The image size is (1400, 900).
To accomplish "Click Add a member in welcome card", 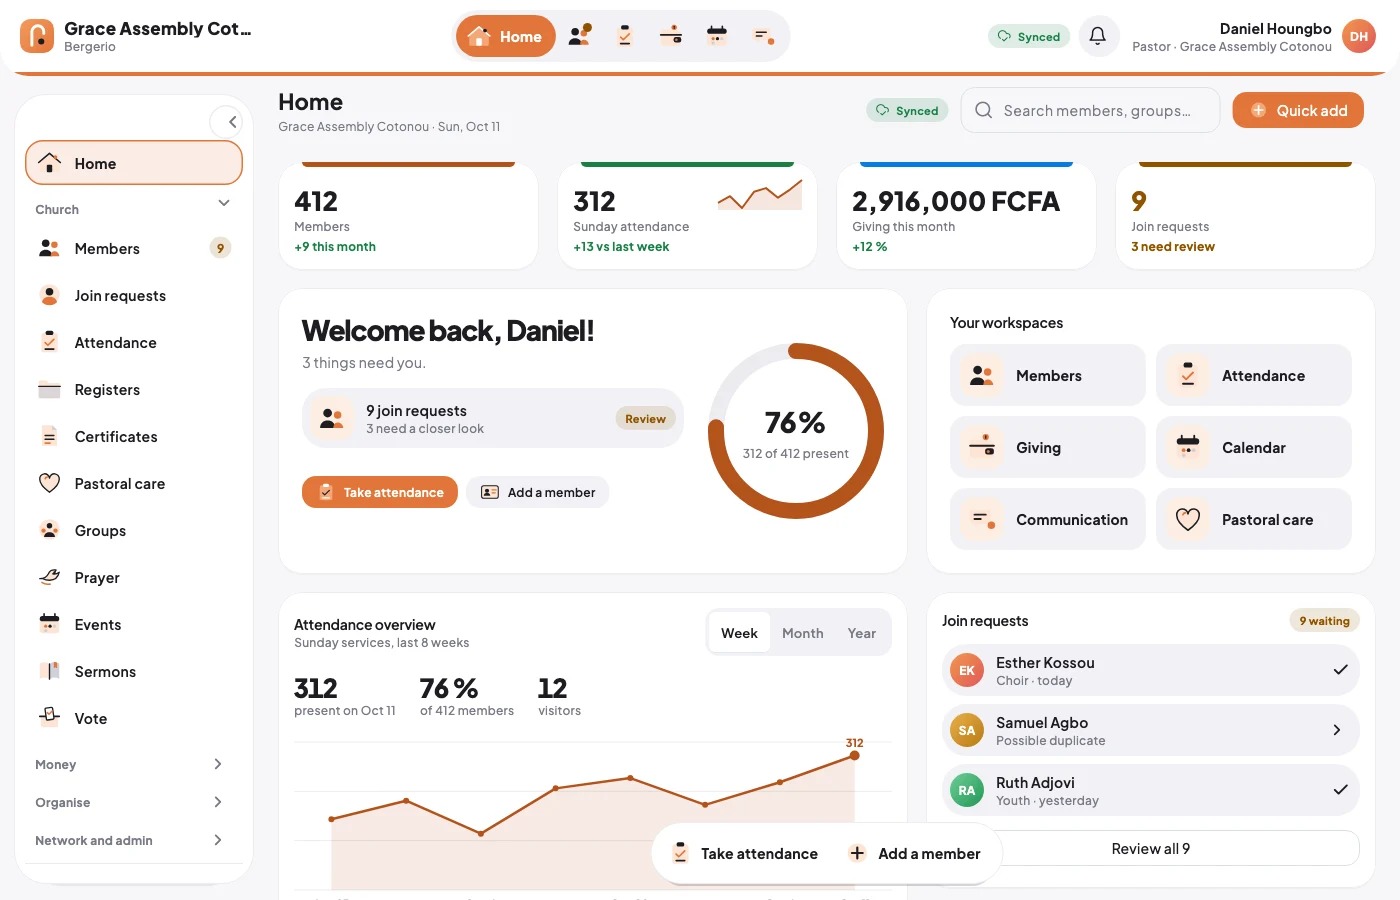I will (538, 492).
